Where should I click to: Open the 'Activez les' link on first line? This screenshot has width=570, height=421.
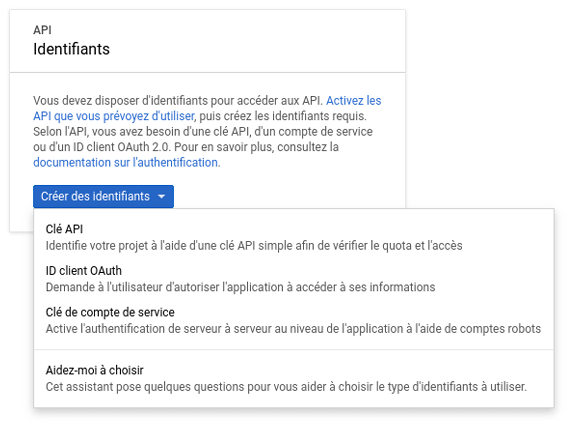[353, 101]
